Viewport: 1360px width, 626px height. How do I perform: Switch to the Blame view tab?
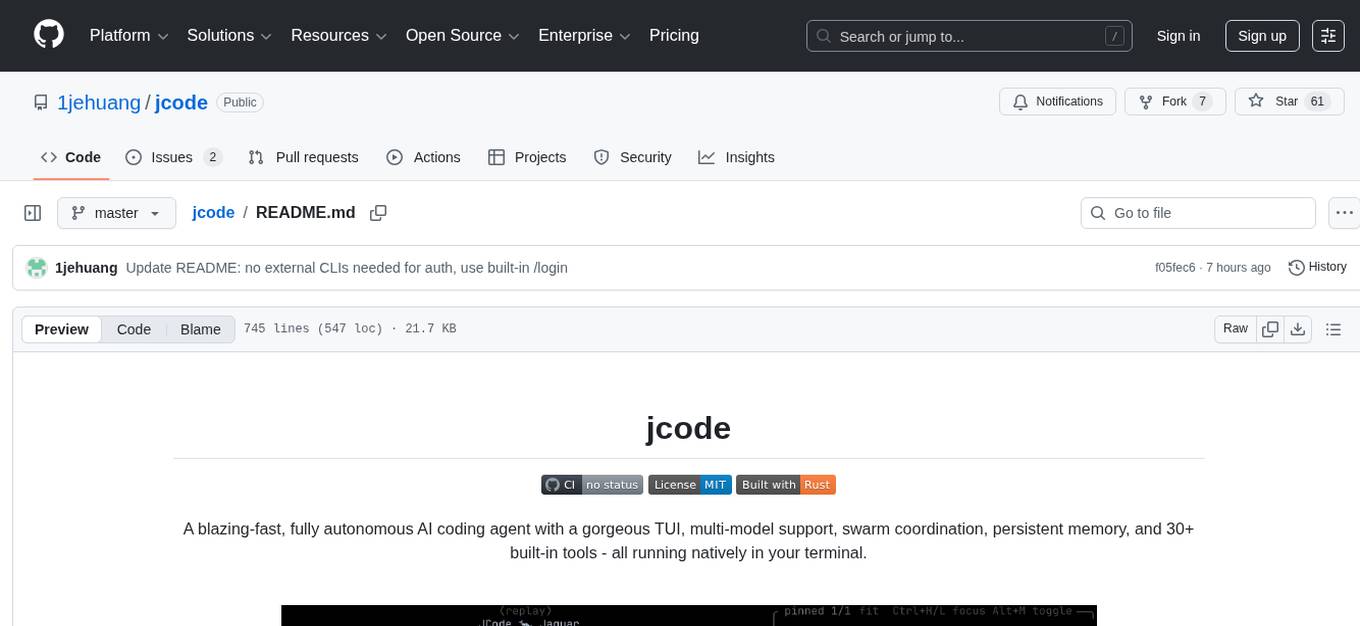pos(200,329)
